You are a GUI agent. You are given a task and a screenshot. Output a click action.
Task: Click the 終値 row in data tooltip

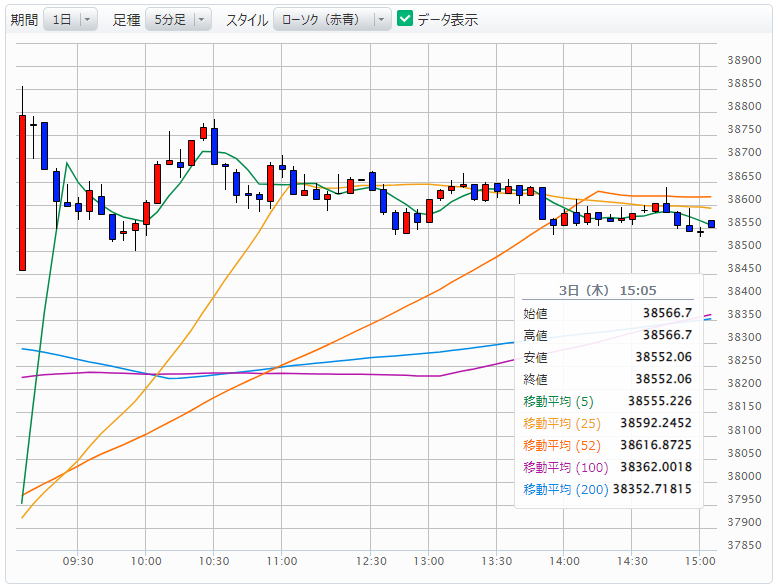click(607, 379)
